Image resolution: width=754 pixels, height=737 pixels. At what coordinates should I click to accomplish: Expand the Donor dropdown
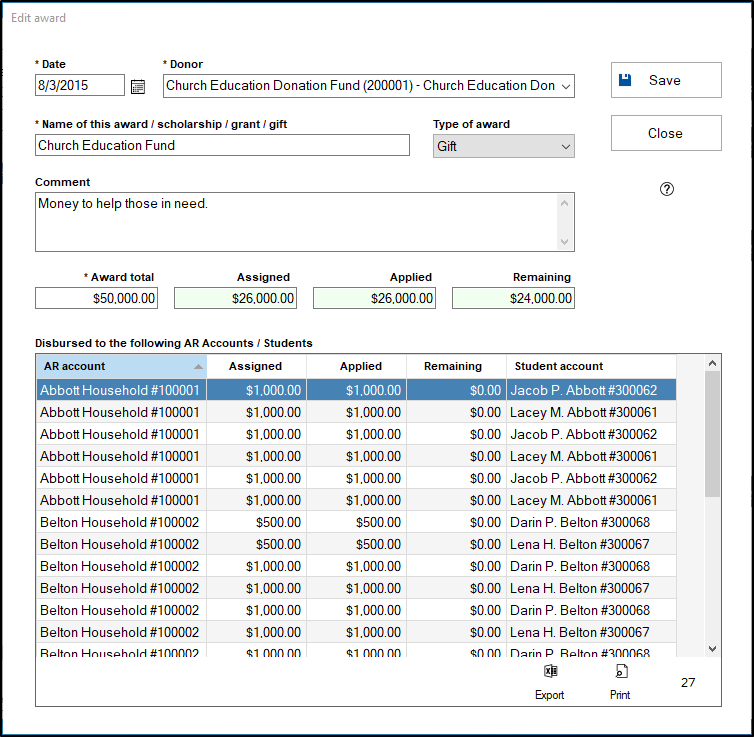tap(566, 86)
